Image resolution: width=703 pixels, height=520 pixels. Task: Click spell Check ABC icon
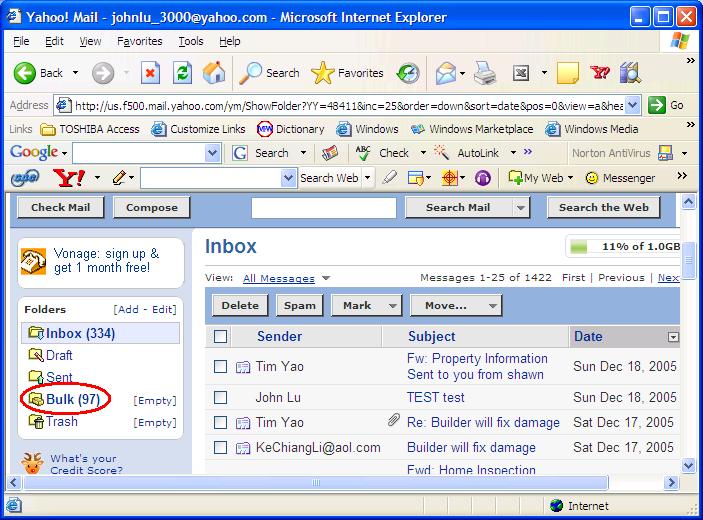tap(362, 153)
